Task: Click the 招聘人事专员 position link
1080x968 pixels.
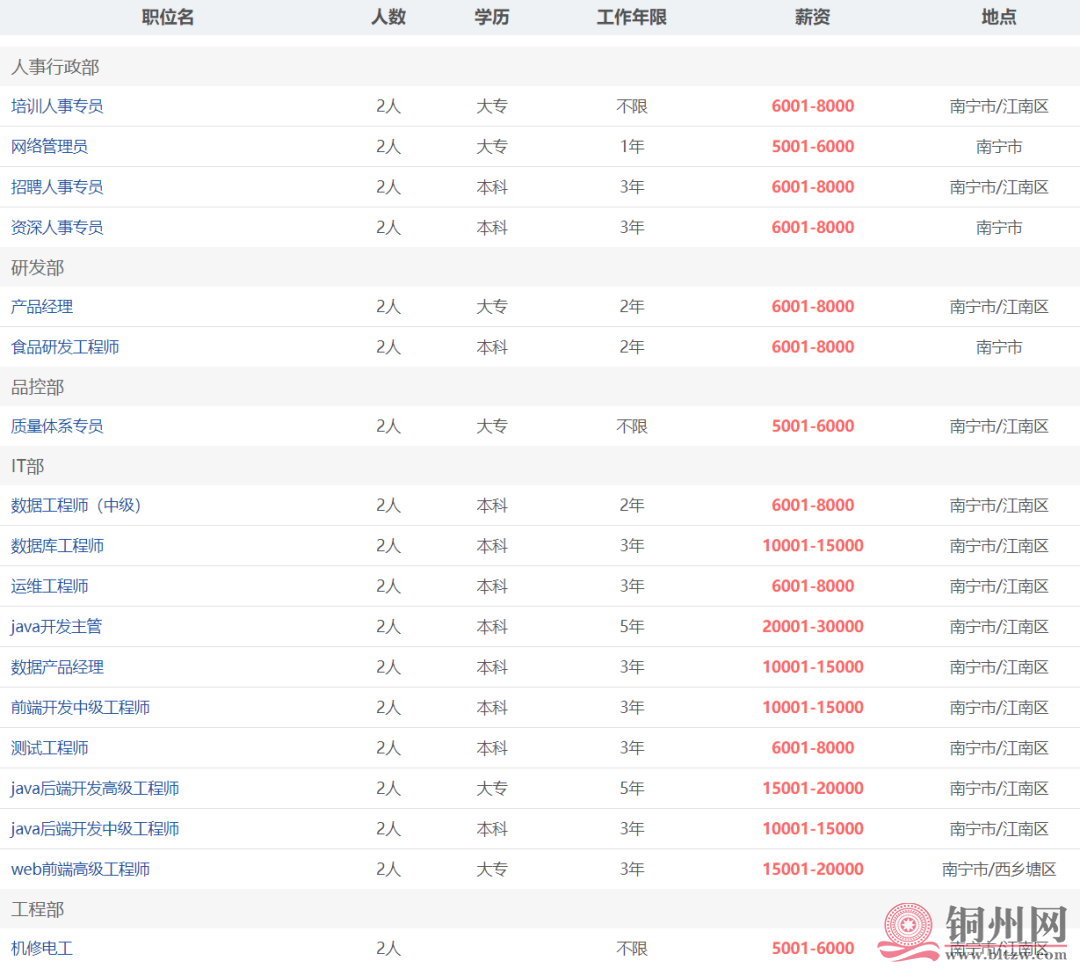Action: 57,187
